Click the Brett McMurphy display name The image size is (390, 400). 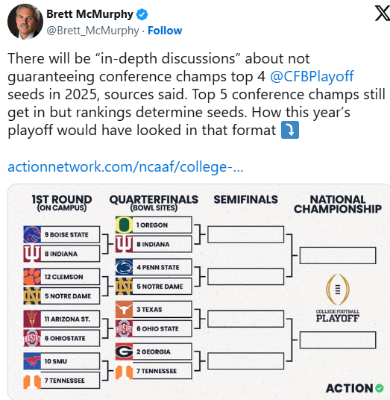tap(90, 14)
